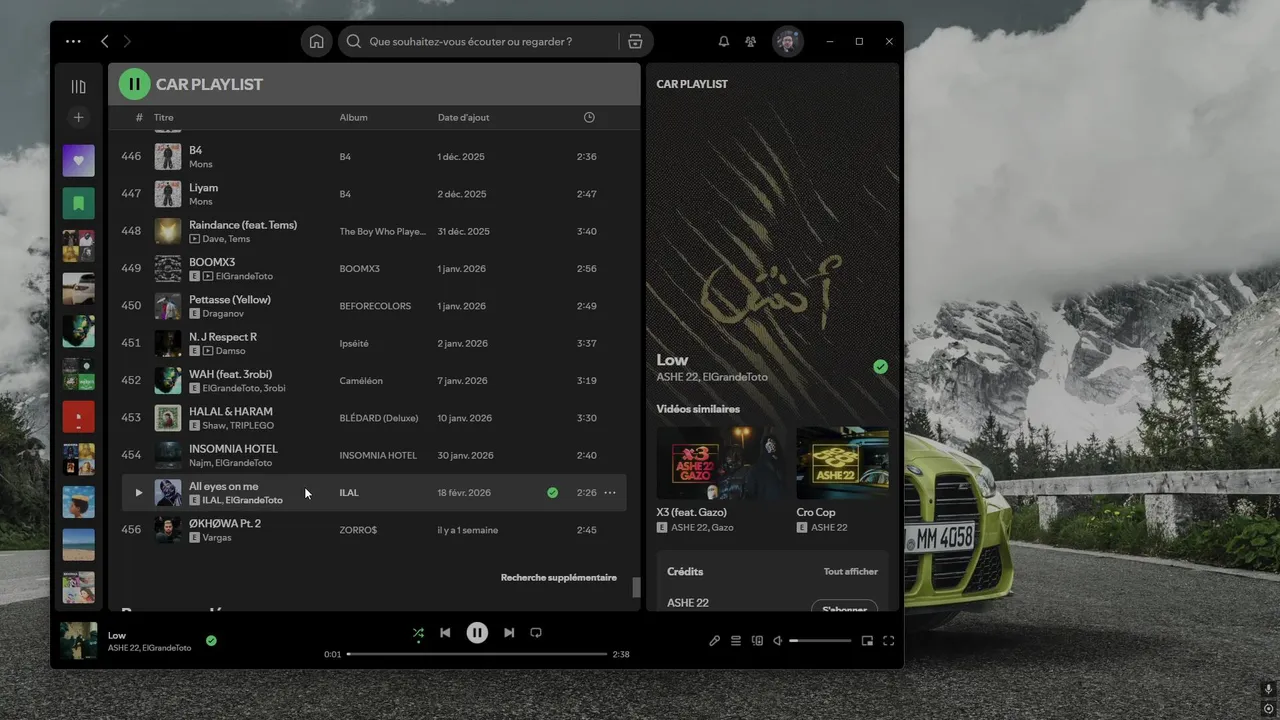
Task: Open the green bookmark episodes playlist
Action: pos(79,203)
